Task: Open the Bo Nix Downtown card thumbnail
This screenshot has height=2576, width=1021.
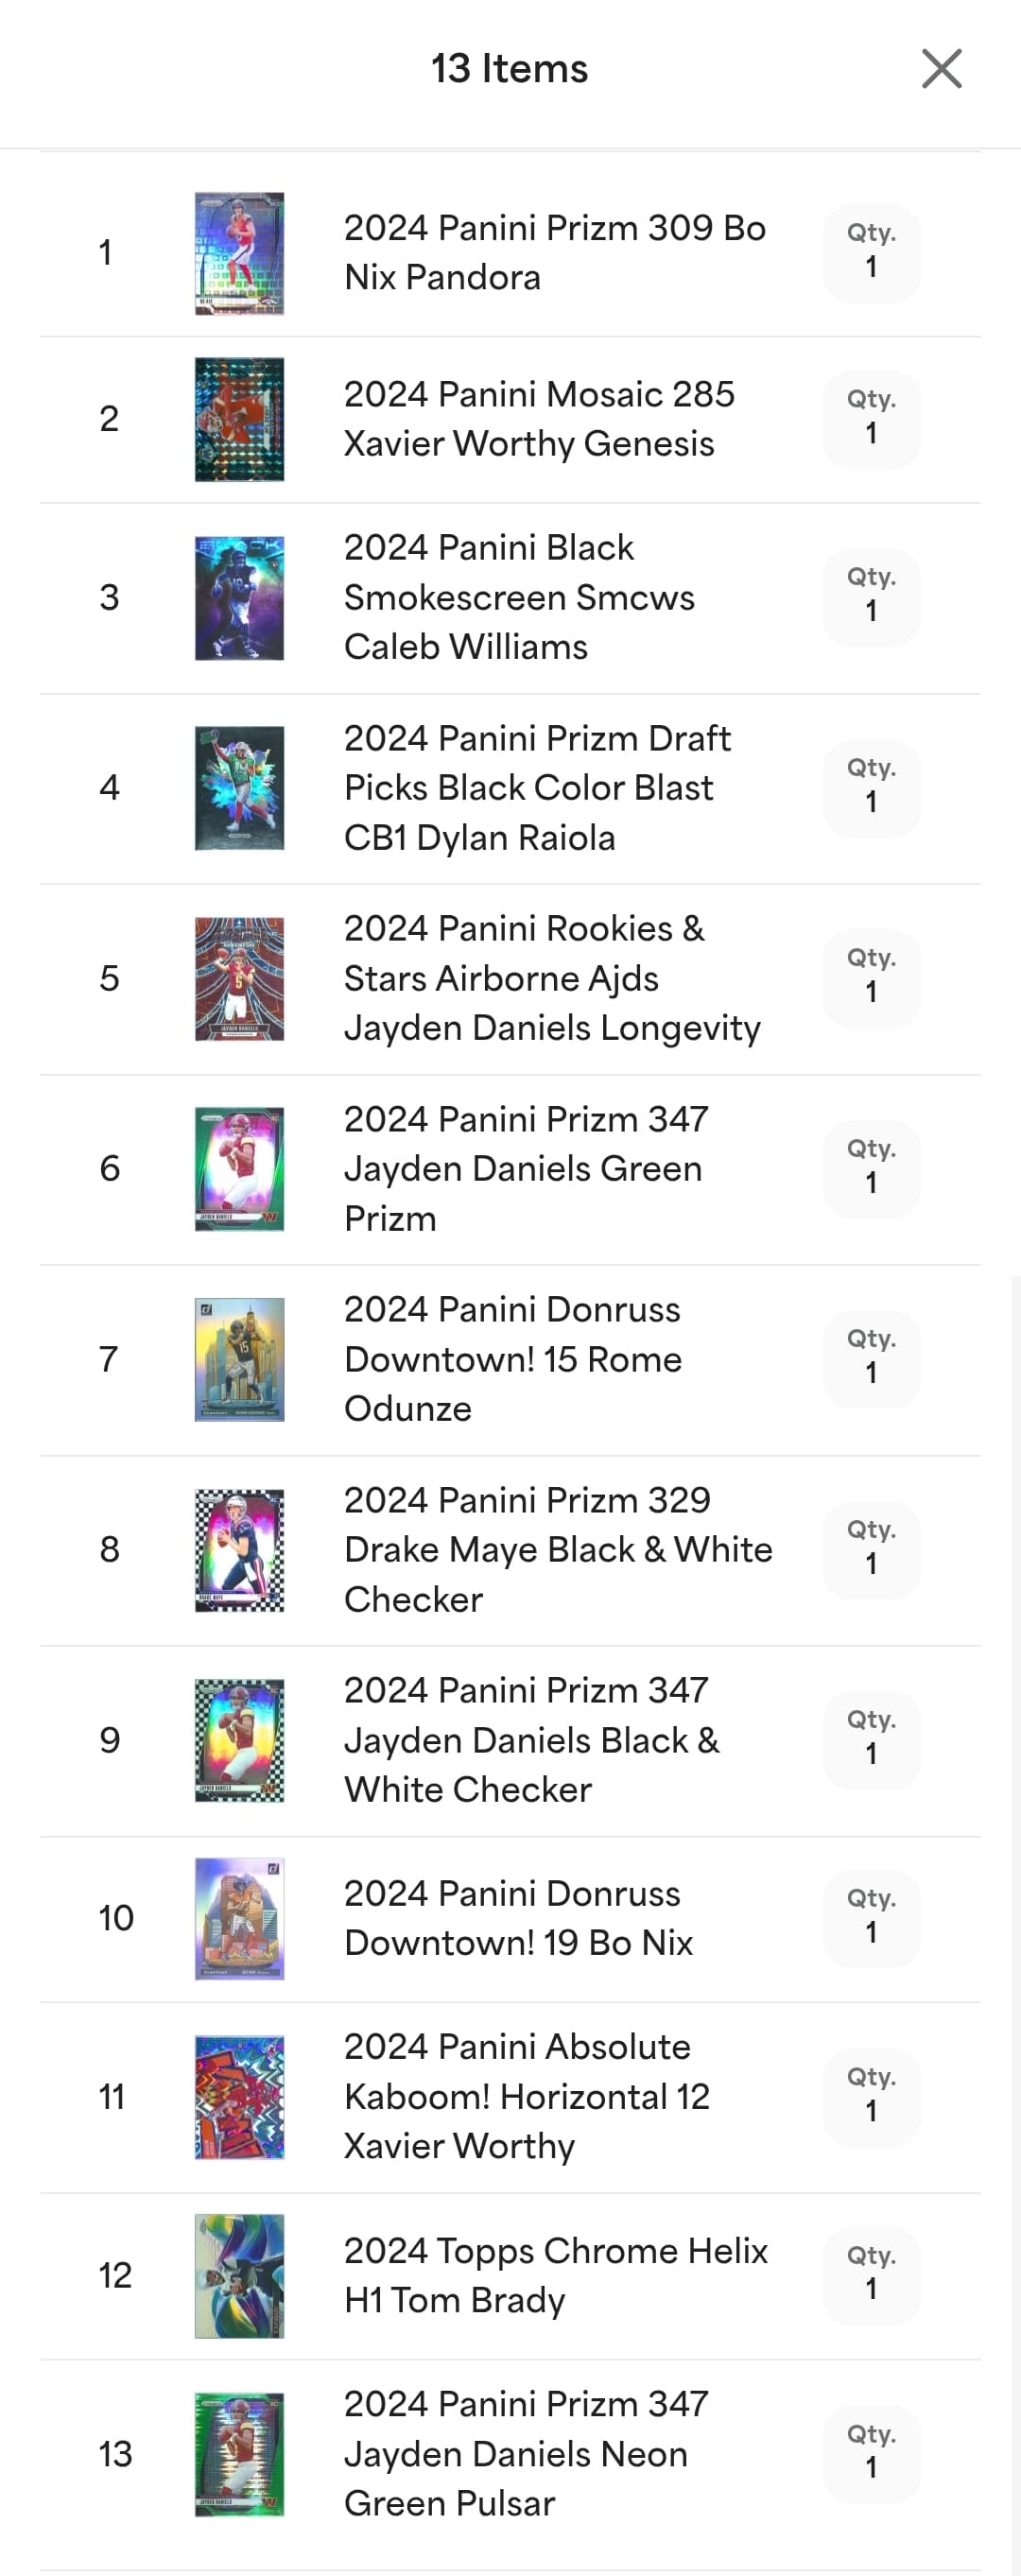Action: (239, 1918)
